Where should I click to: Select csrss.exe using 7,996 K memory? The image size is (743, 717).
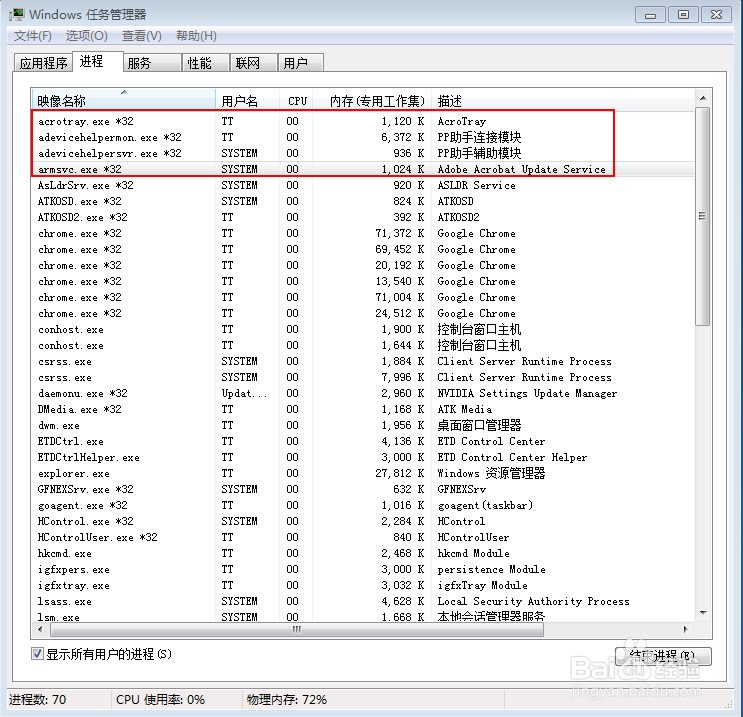tap(362, 378)
